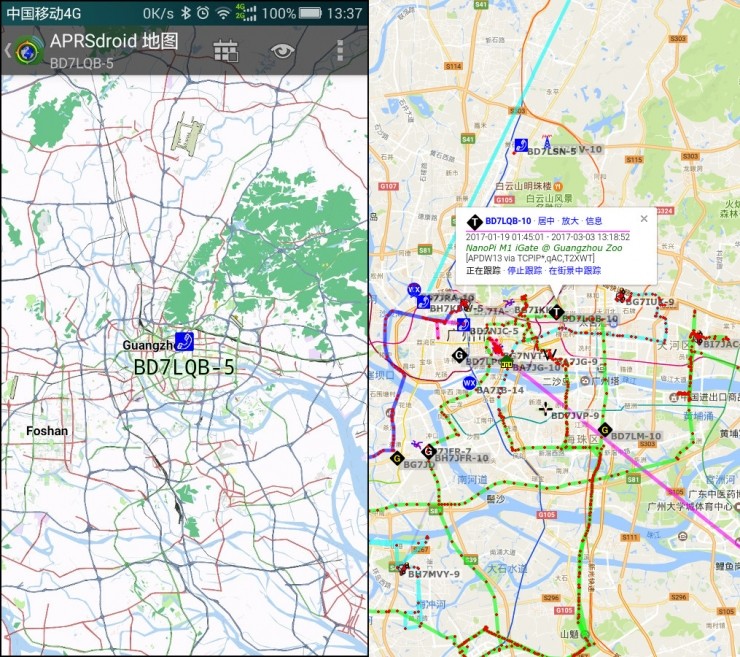Tap the BD7NJC-5 station label
This screenshot has width=740, height=657.
(x=494, y=331)
